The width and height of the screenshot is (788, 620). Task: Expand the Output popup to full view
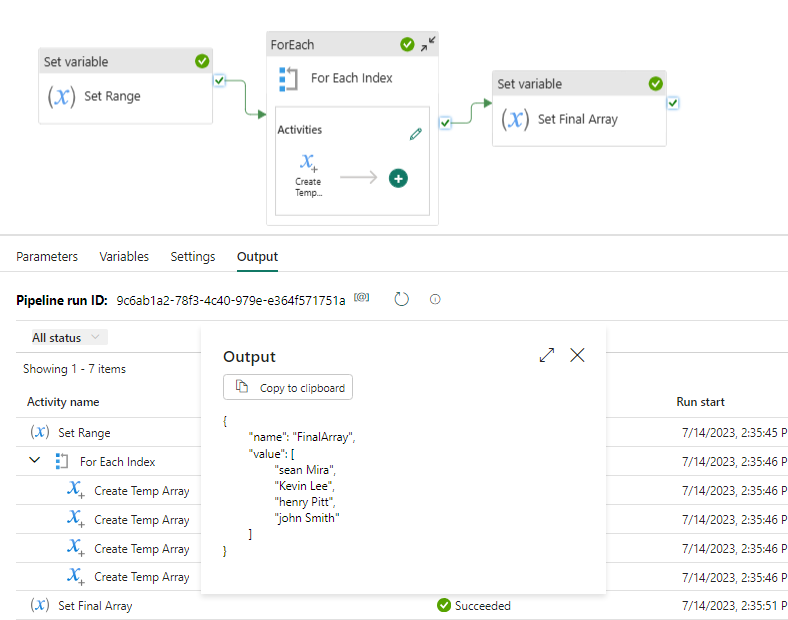pos(547,355)
